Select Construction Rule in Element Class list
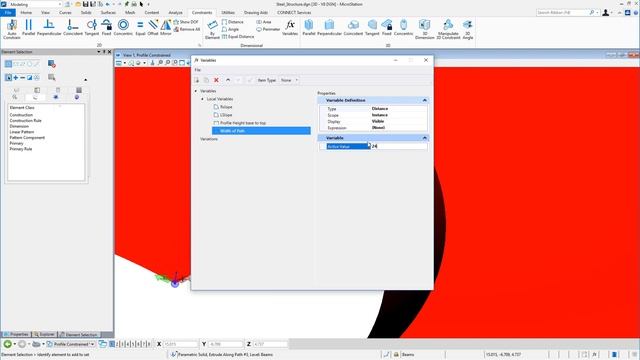640x360 pixels. coord(25,121)
